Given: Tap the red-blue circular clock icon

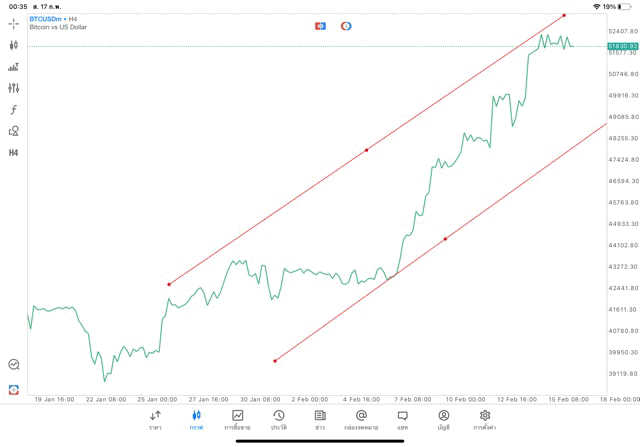Looking at the screenshot, I should pyautogui.click(x=346, y=25).
